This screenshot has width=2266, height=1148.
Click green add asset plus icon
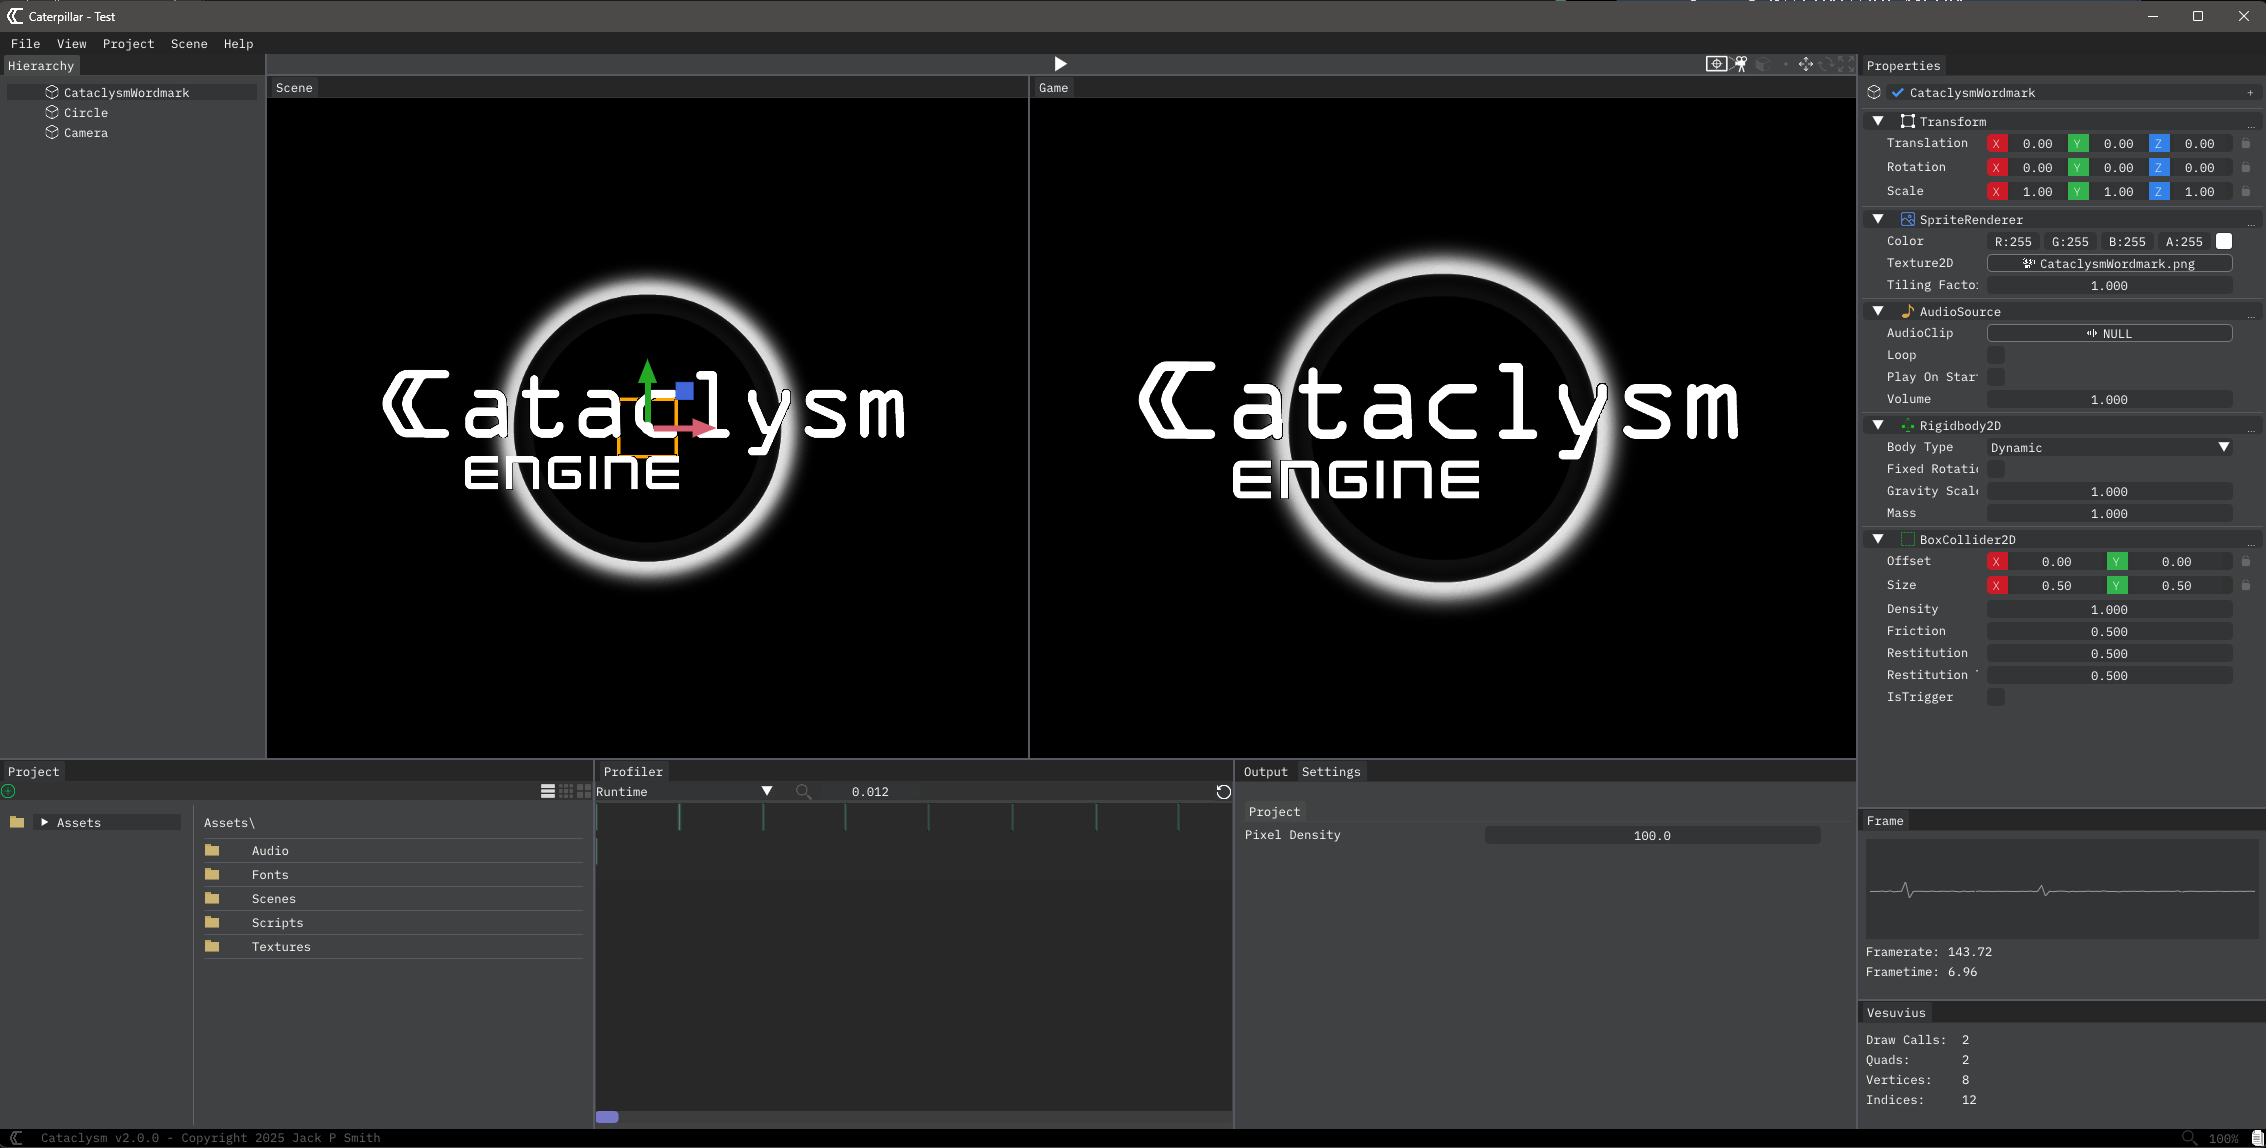pyautogui.click(x=9, y=791)
